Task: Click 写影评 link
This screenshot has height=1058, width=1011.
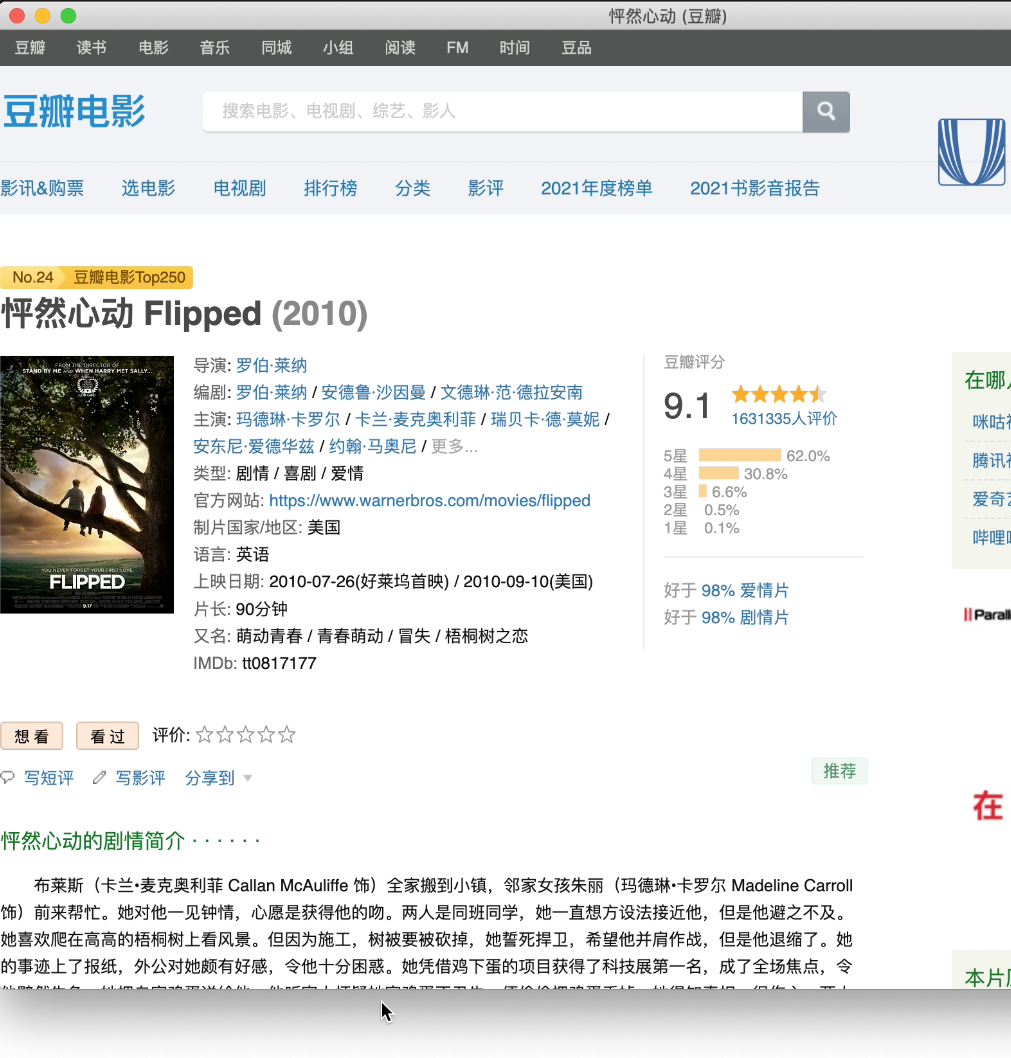Action: coord(140,778)
